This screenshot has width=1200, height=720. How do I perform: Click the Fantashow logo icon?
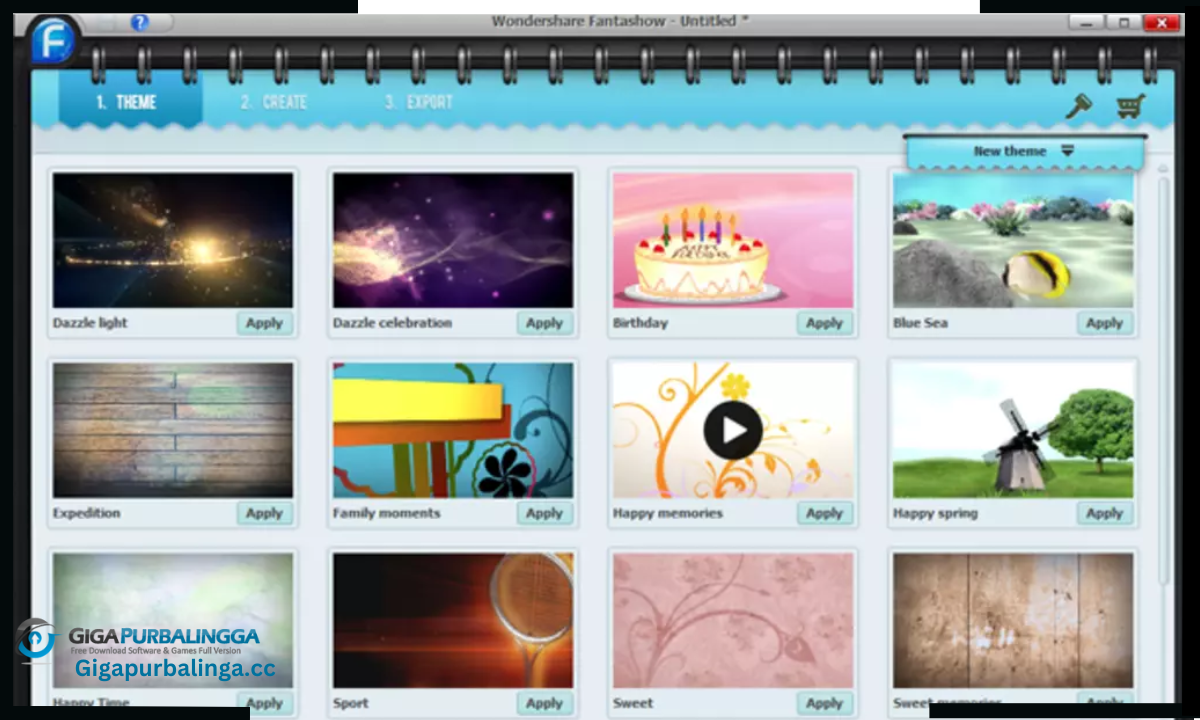(x=52, y=42)
